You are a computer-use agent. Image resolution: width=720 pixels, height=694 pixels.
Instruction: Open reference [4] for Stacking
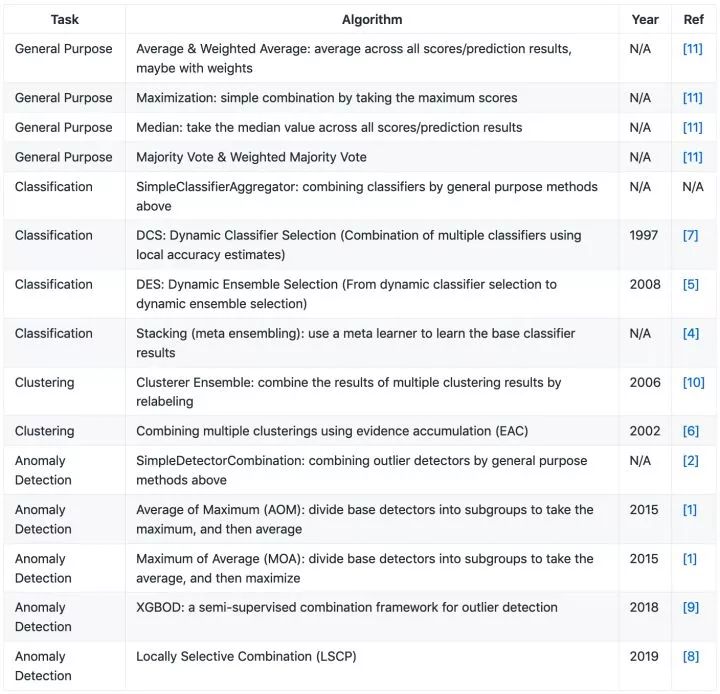point(690,333)
